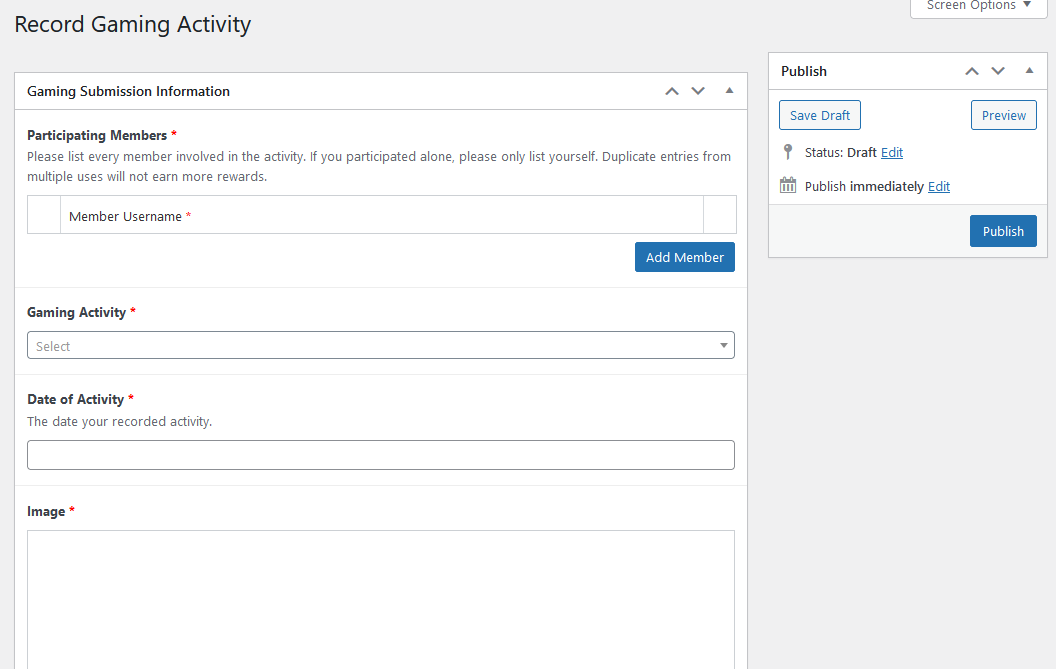Click the pin icon beside Status
Screen dimensions: 1056x669
(788, 153)
